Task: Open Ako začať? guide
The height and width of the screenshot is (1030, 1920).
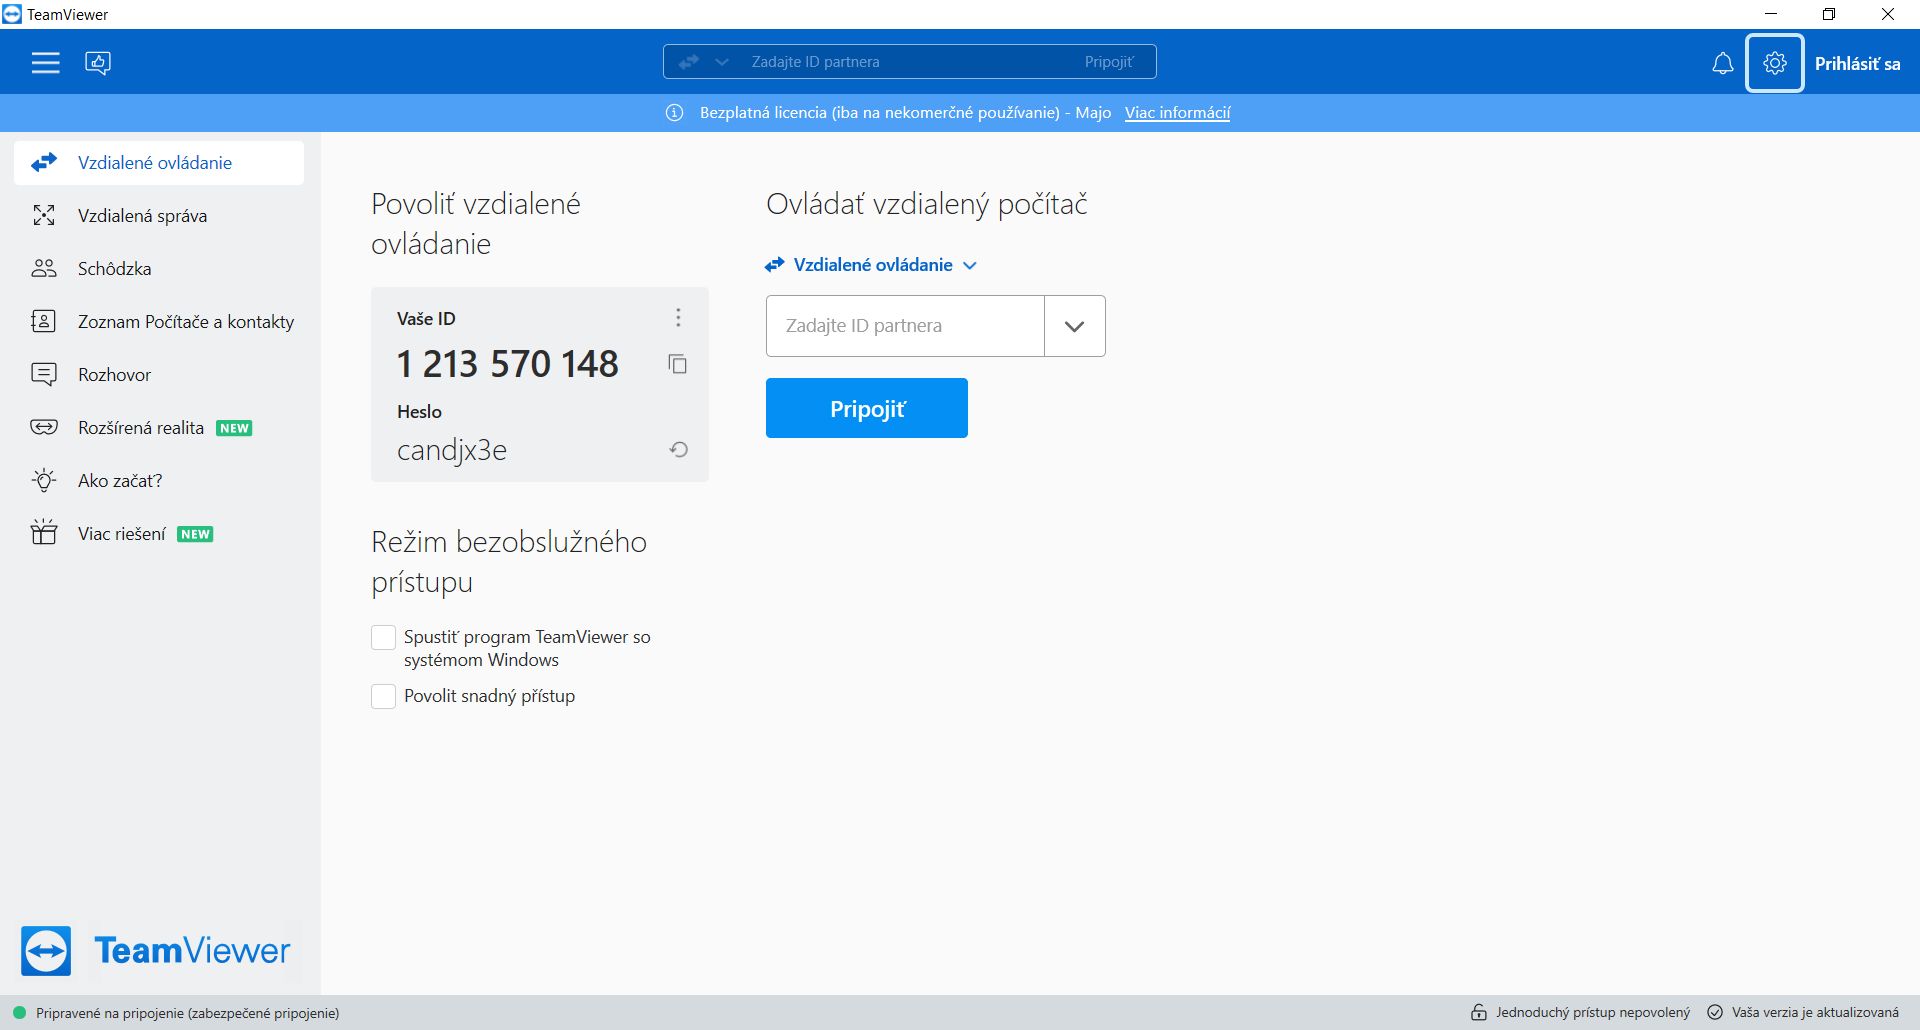Action: point(159,481)
